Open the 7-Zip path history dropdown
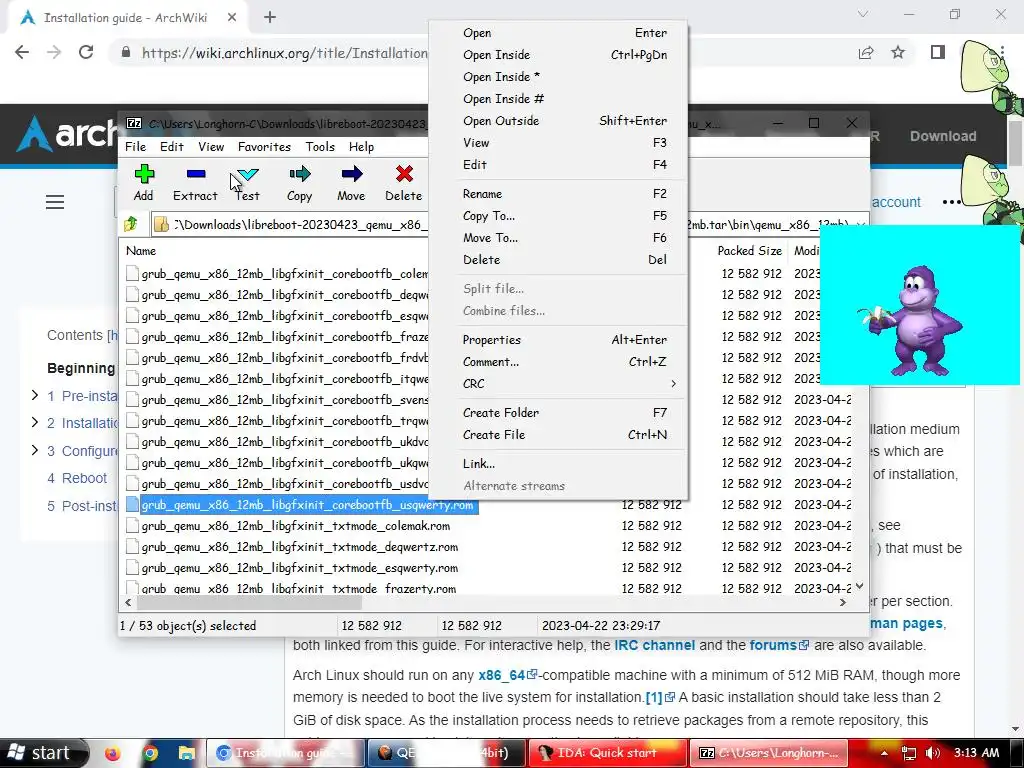Image resolution: width=1024 pixels, height=768 pixels. coord(861,225)
